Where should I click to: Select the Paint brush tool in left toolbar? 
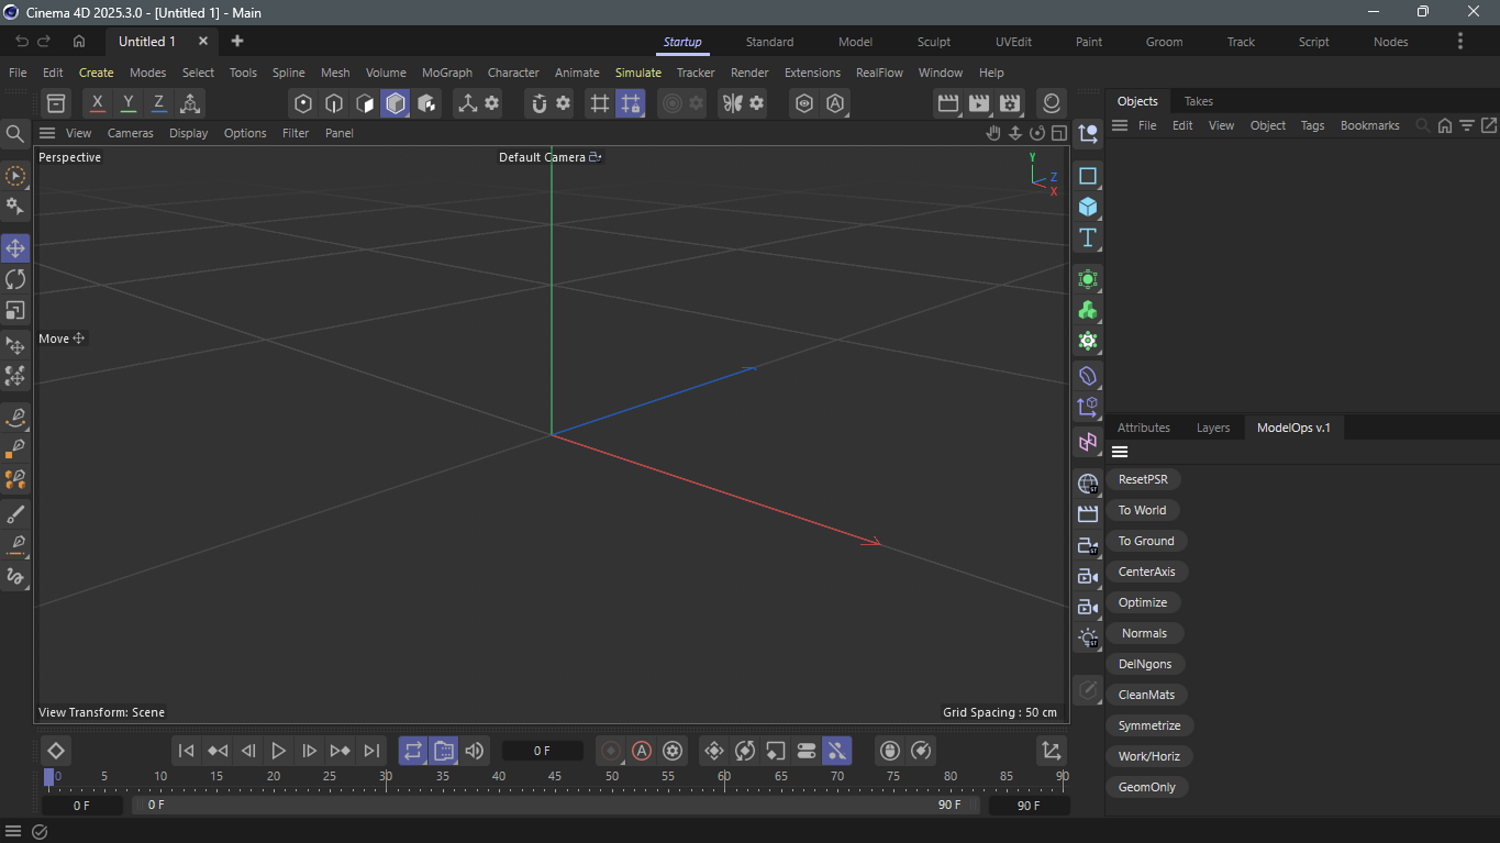click(x=15, y=514)
